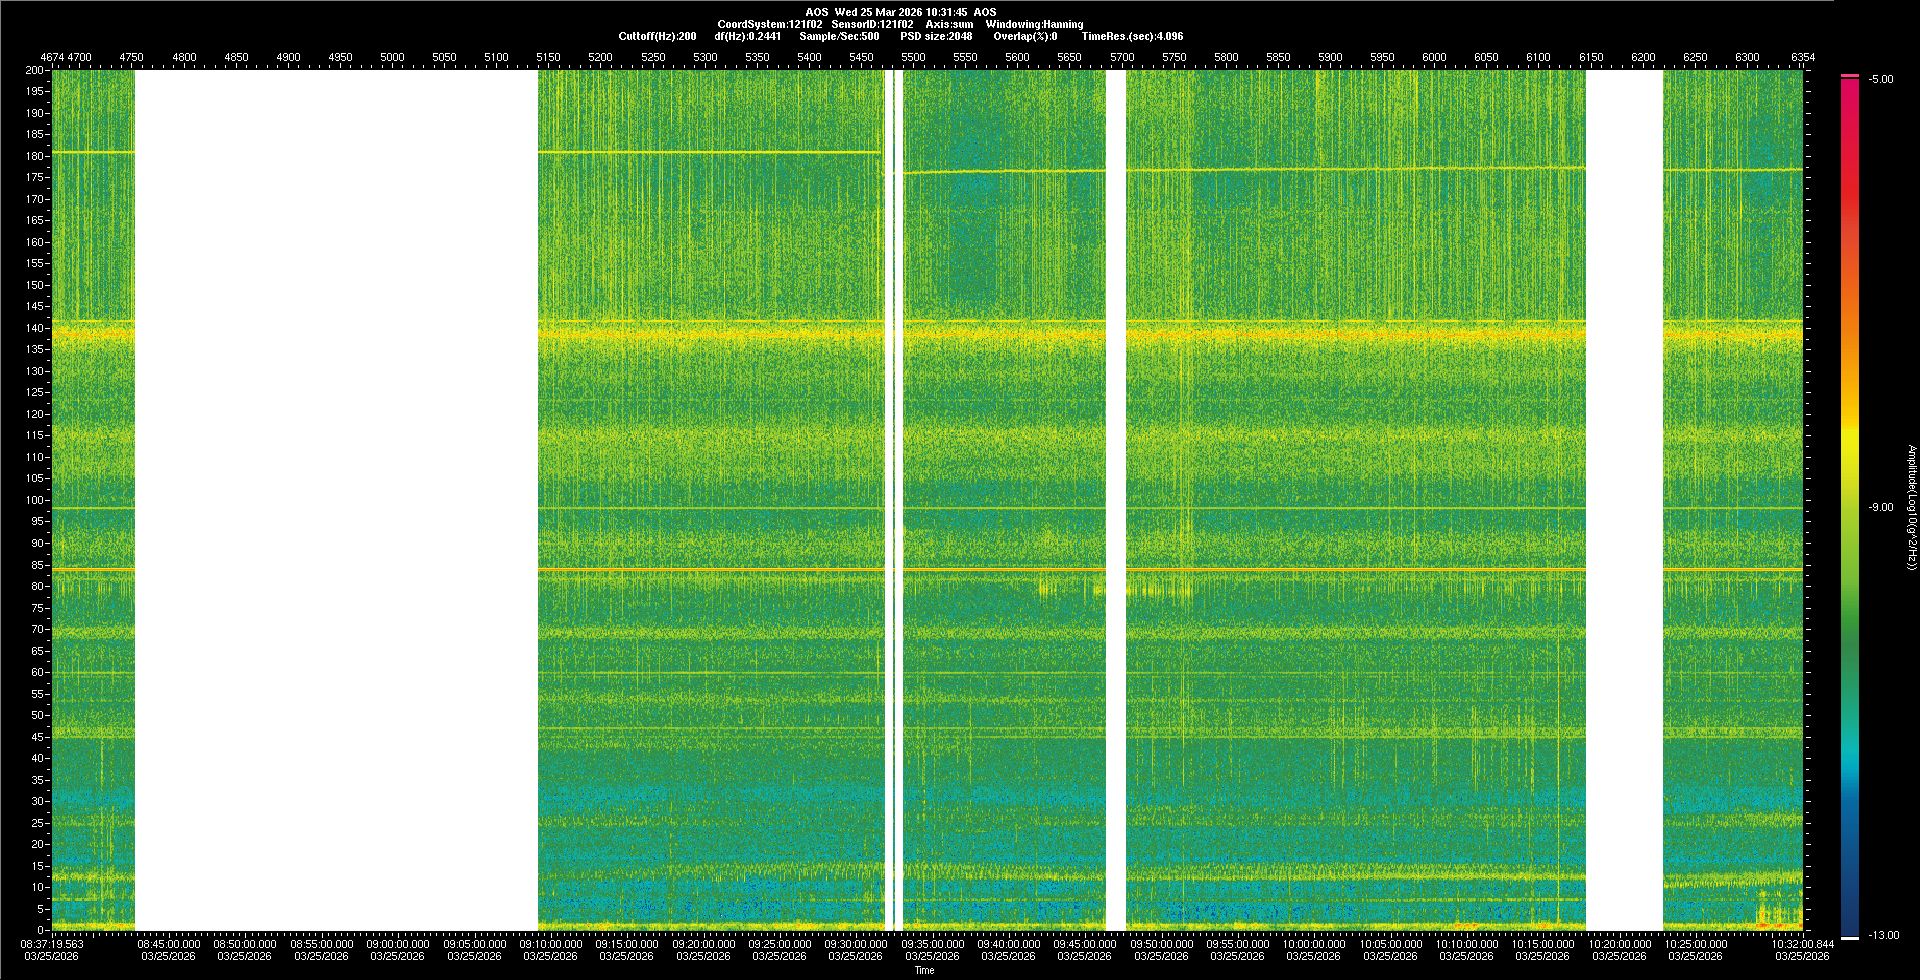Click the large white data gap before 09:10

336,500
